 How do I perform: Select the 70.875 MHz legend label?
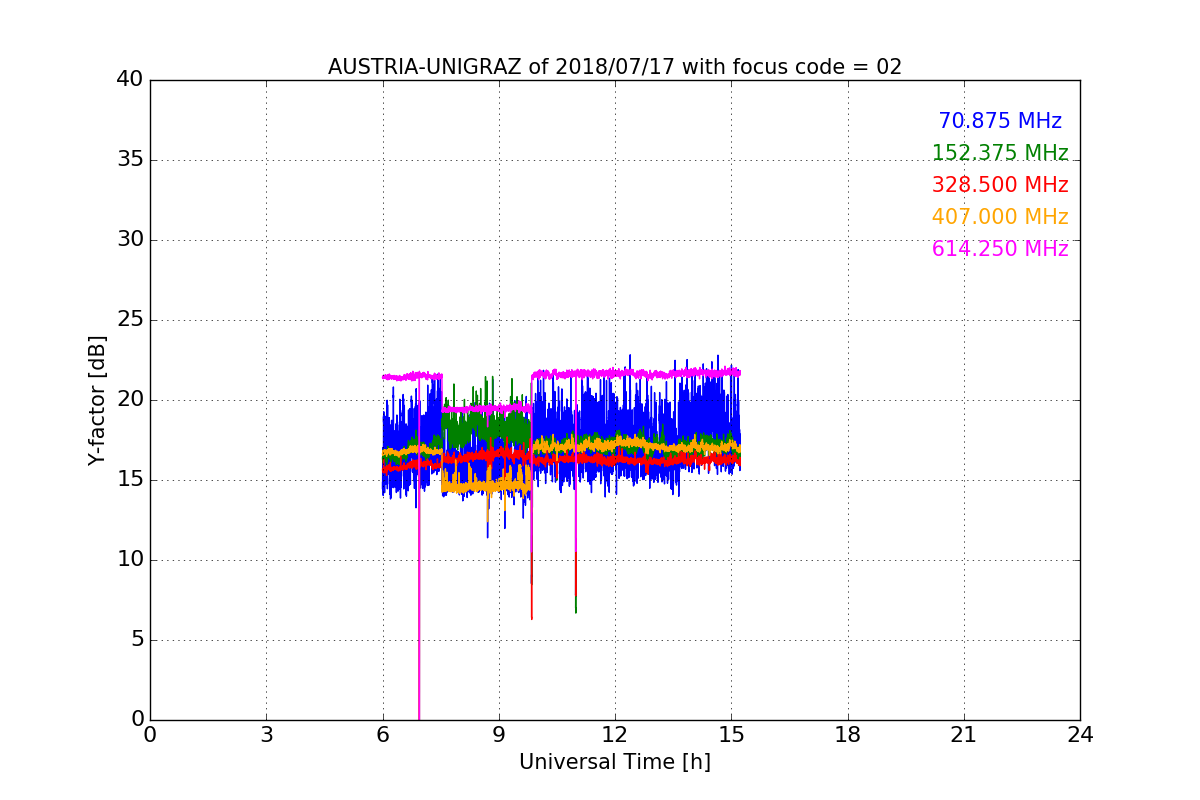point(1000,121)
